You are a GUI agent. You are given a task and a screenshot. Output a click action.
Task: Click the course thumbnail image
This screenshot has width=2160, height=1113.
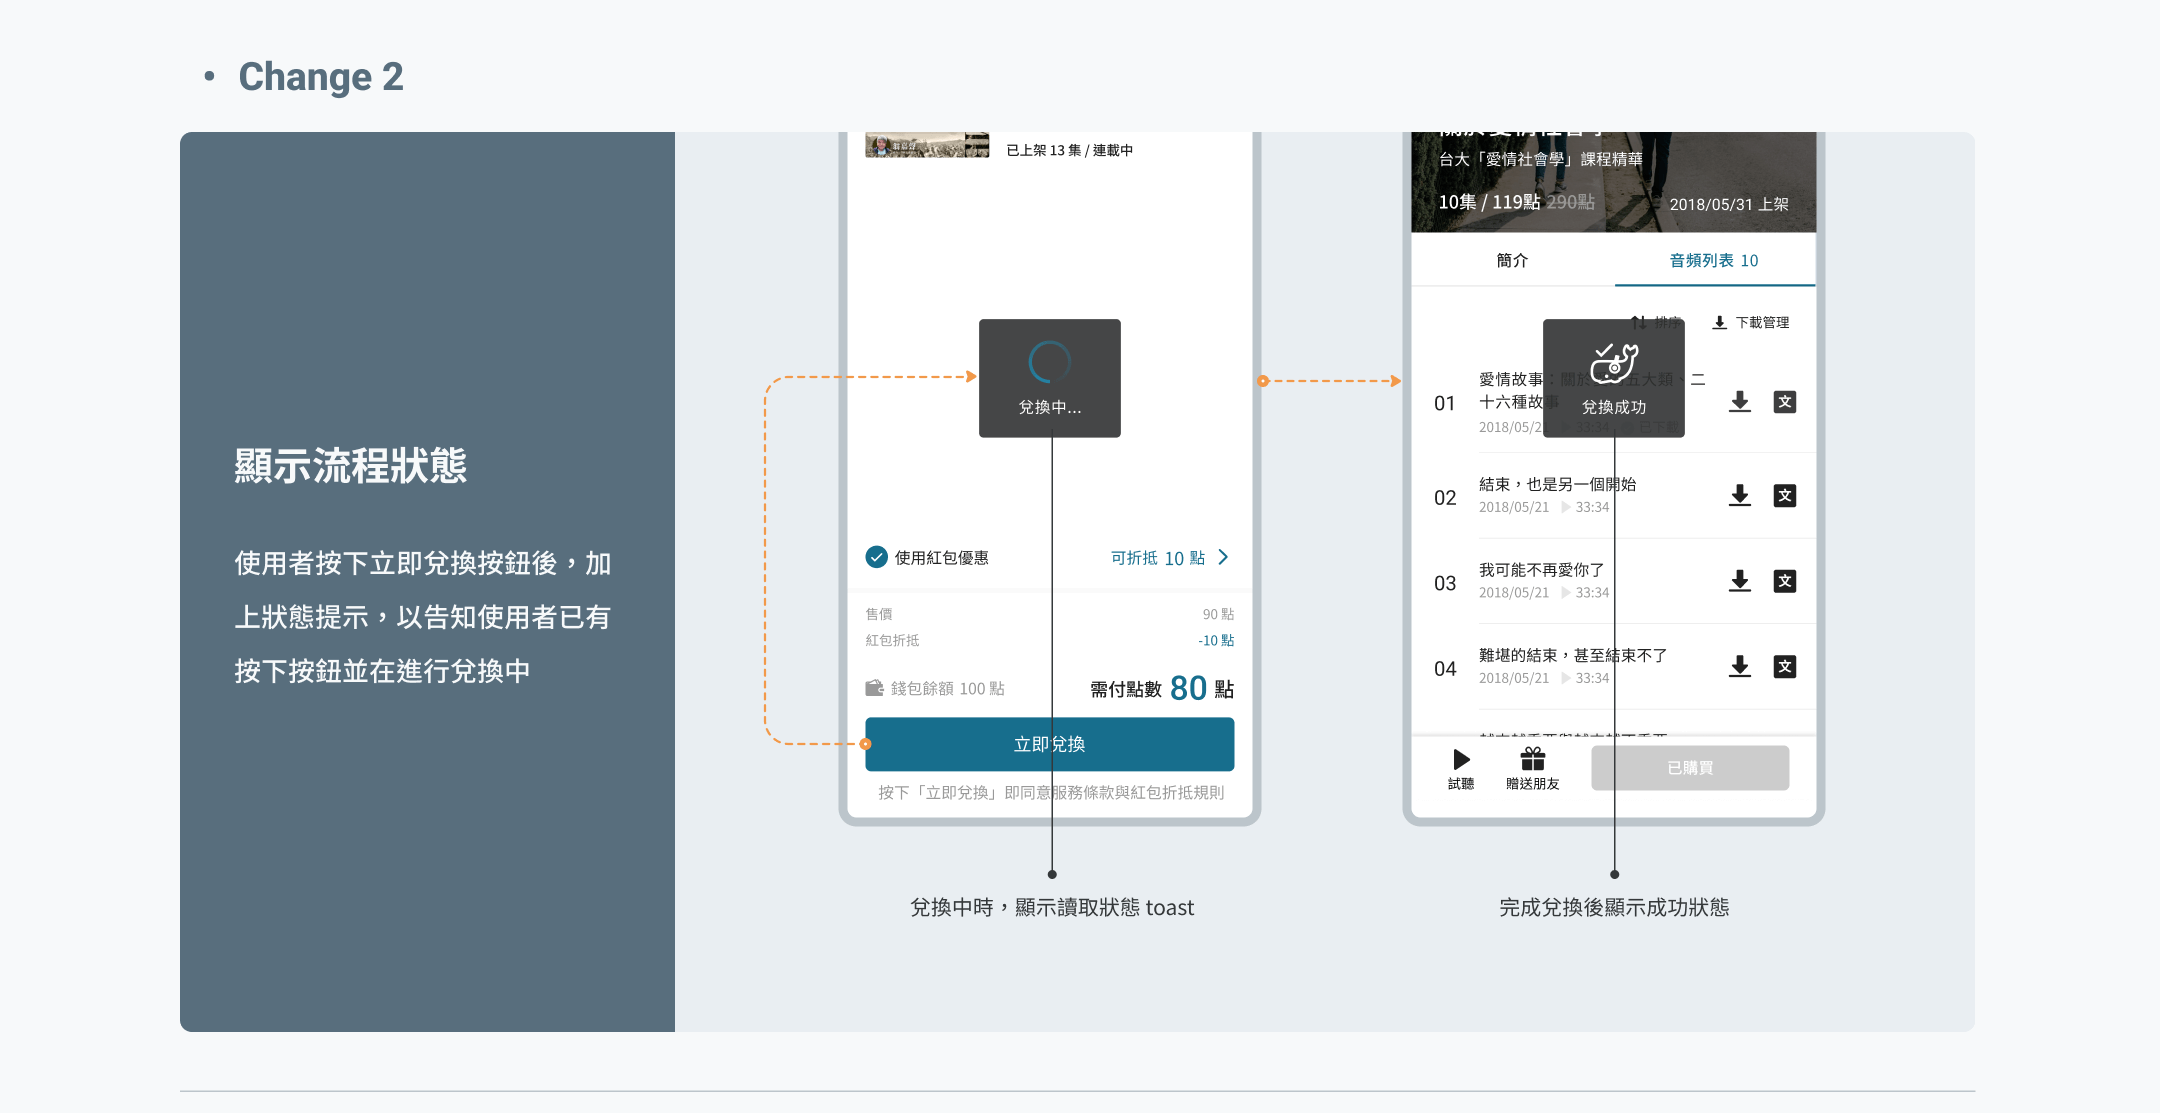926,147
